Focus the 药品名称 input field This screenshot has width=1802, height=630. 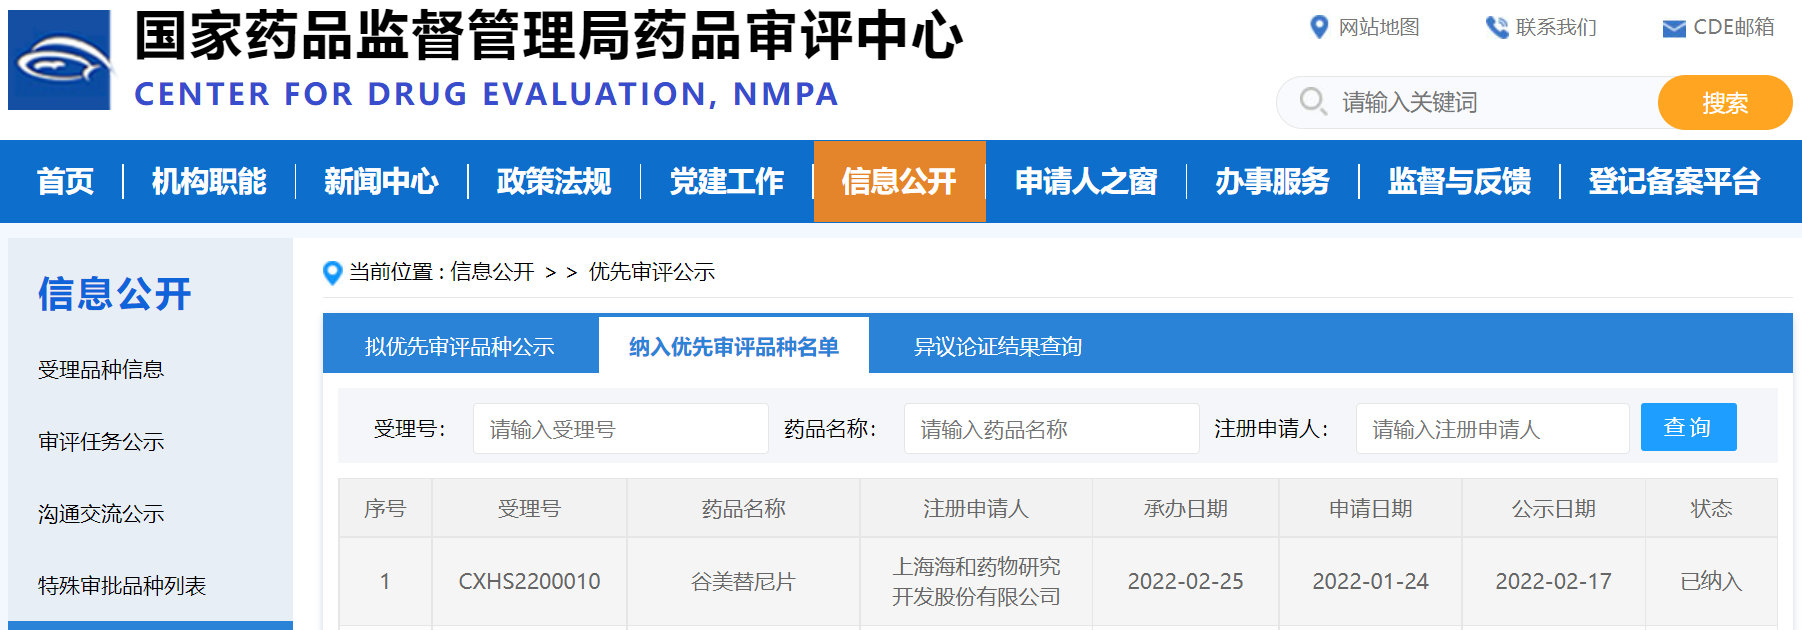pyautogui.click(x=1050, y=429)
